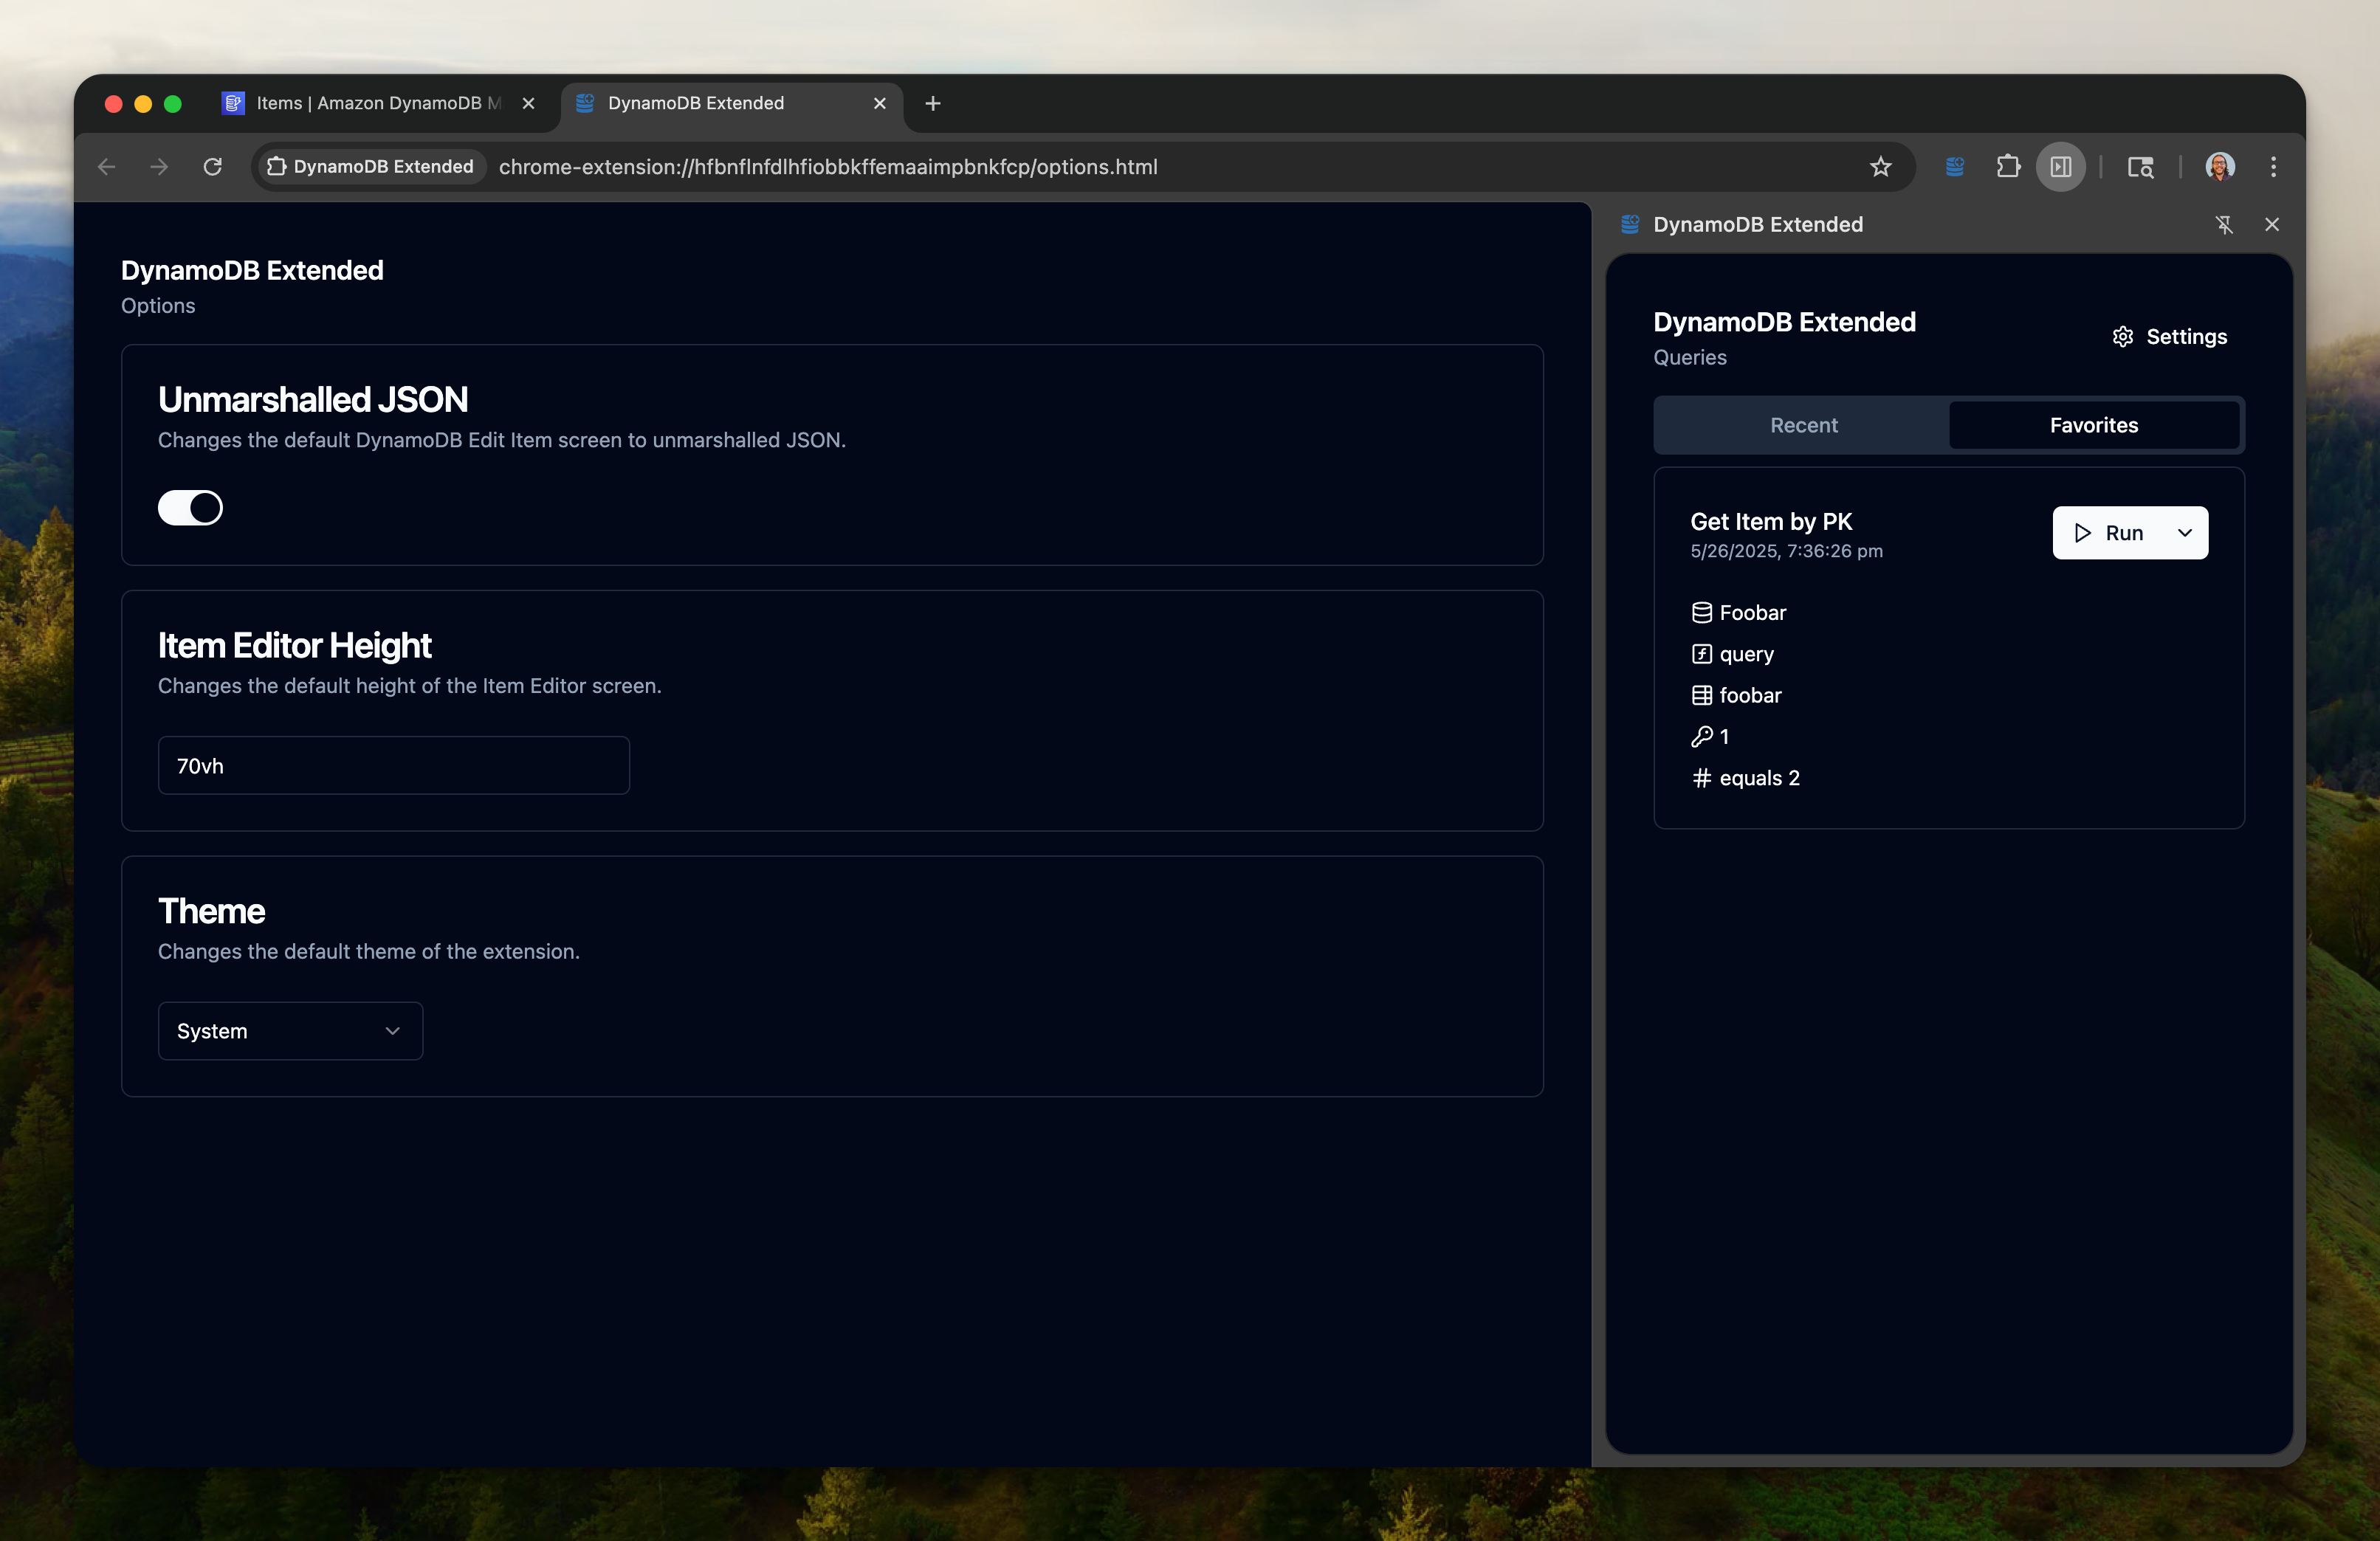Toggle the Chrome side panel button
The width and height of the screenshot is (2380, 1541).
pyautogui.click(x=2061, y=167)
